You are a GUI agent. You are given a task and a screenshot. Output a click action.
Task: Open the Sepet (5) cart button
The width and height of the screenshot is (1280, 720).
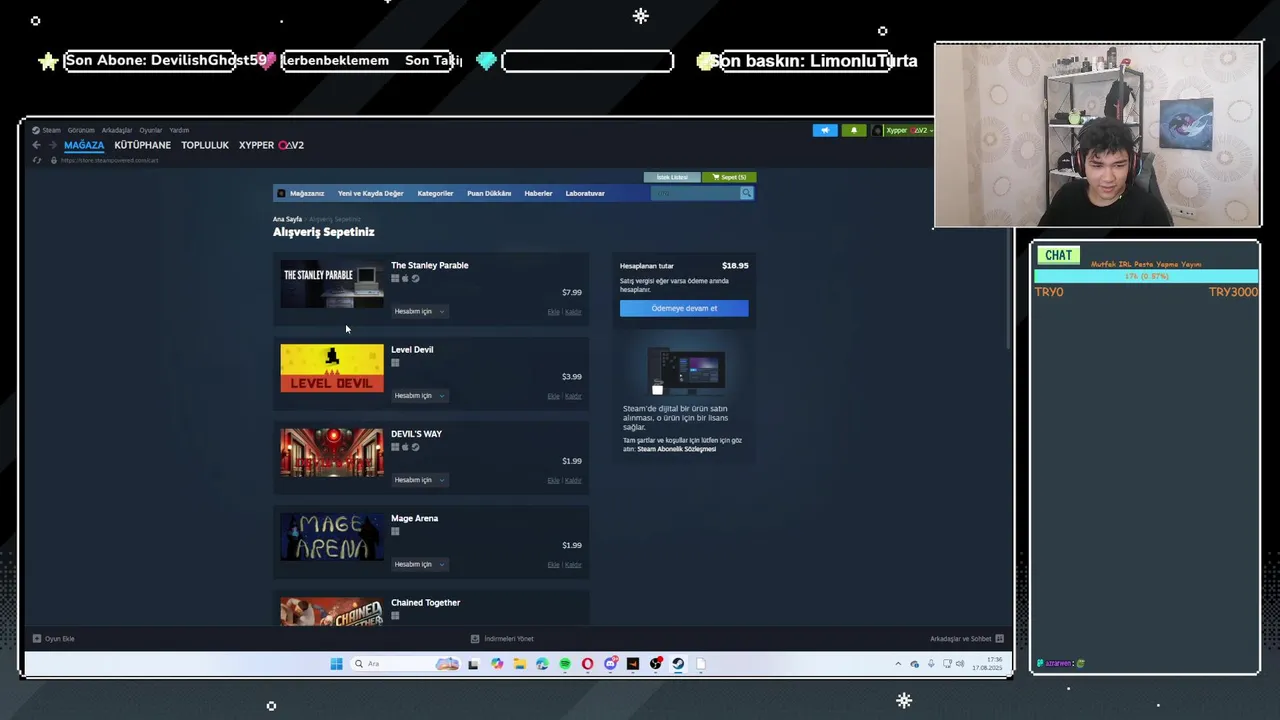[729, 177]
